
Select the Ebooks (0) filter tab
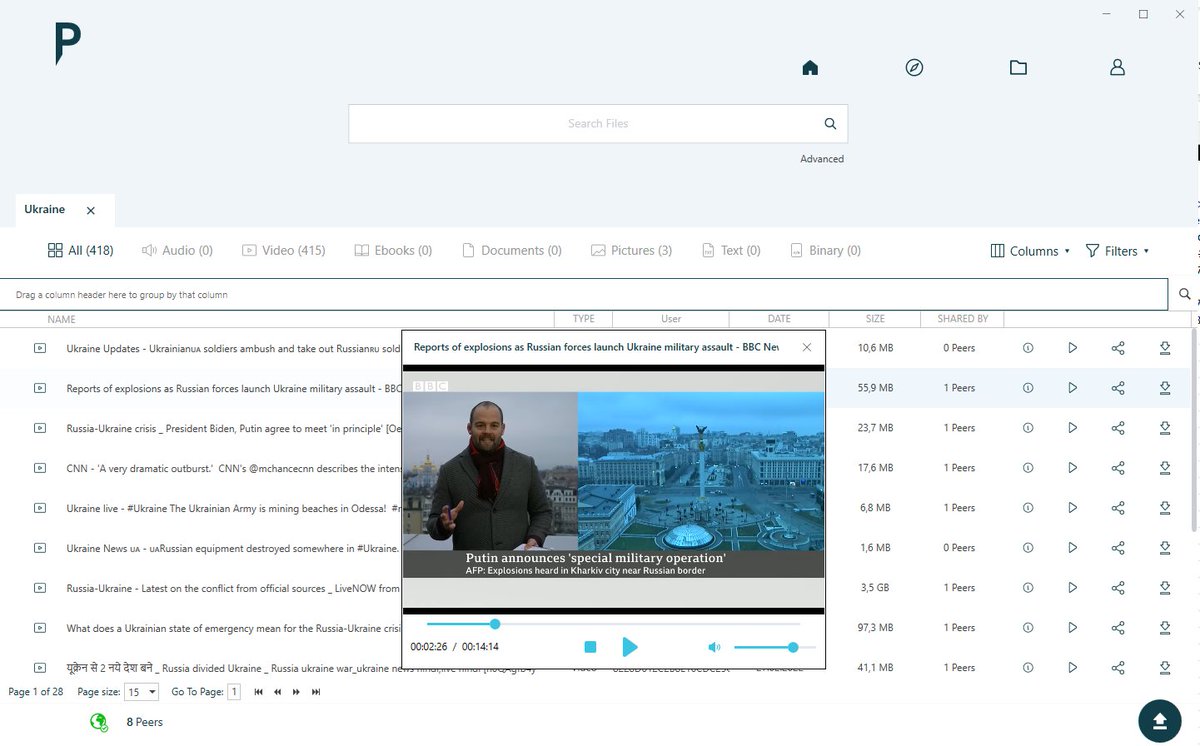(393, 251)
